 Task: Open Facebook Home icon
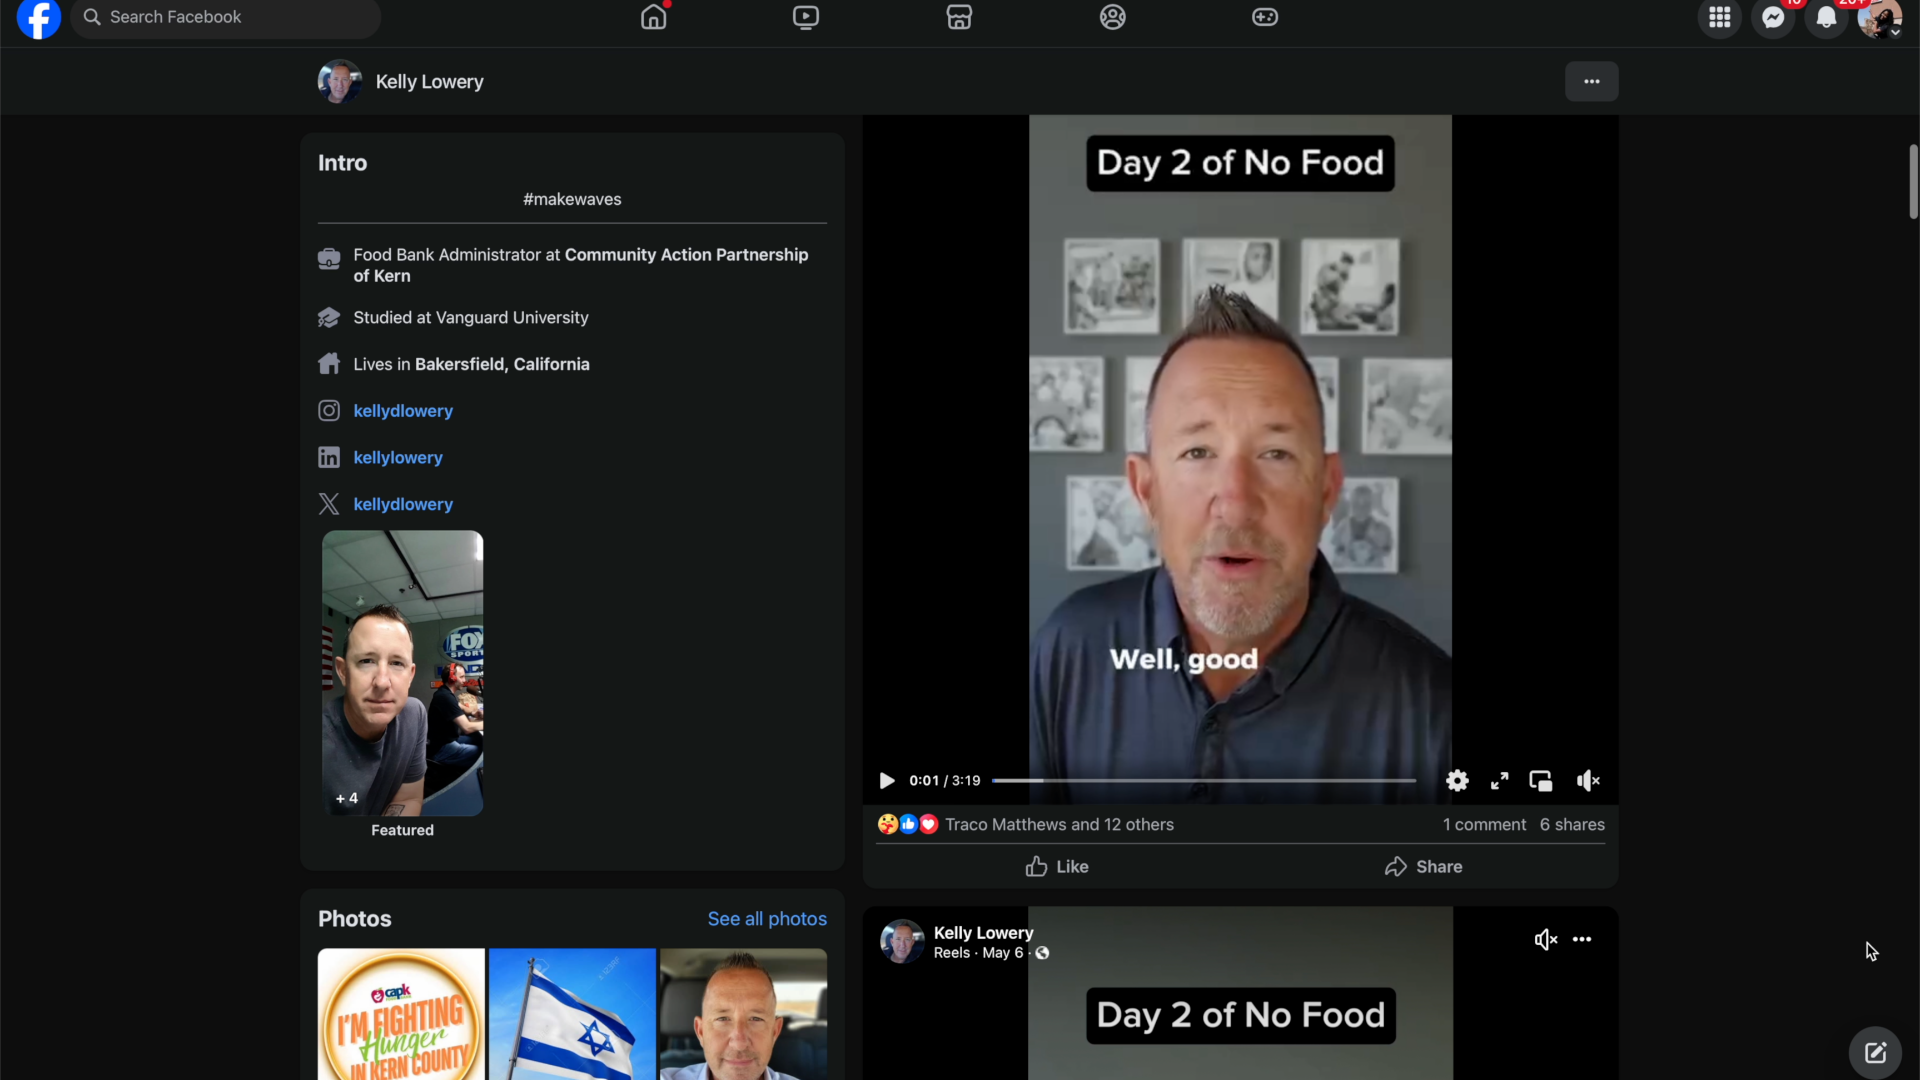(x=653, y=17)
